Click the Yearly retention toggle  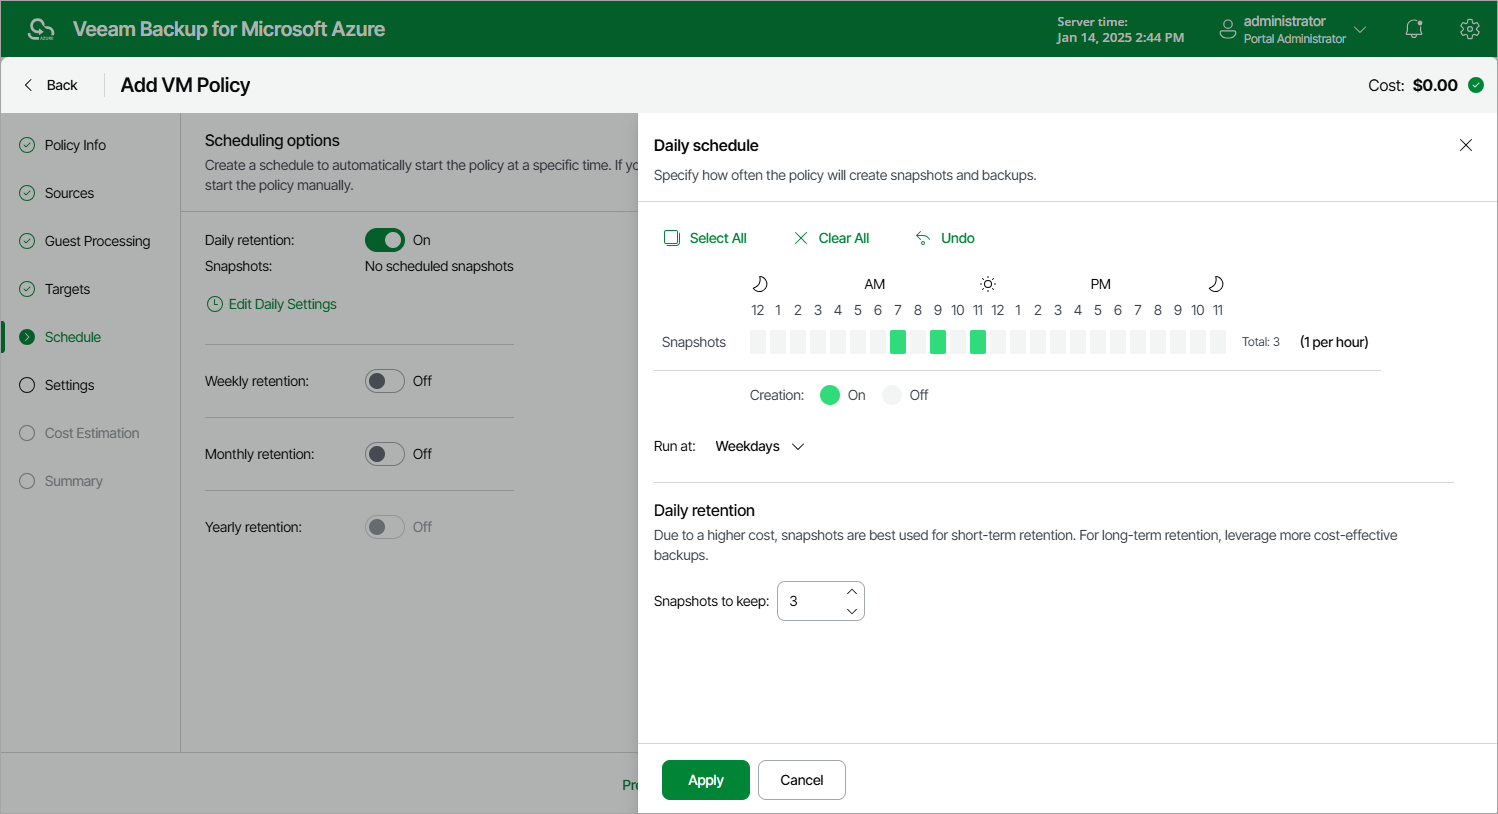tap(385, 527)
